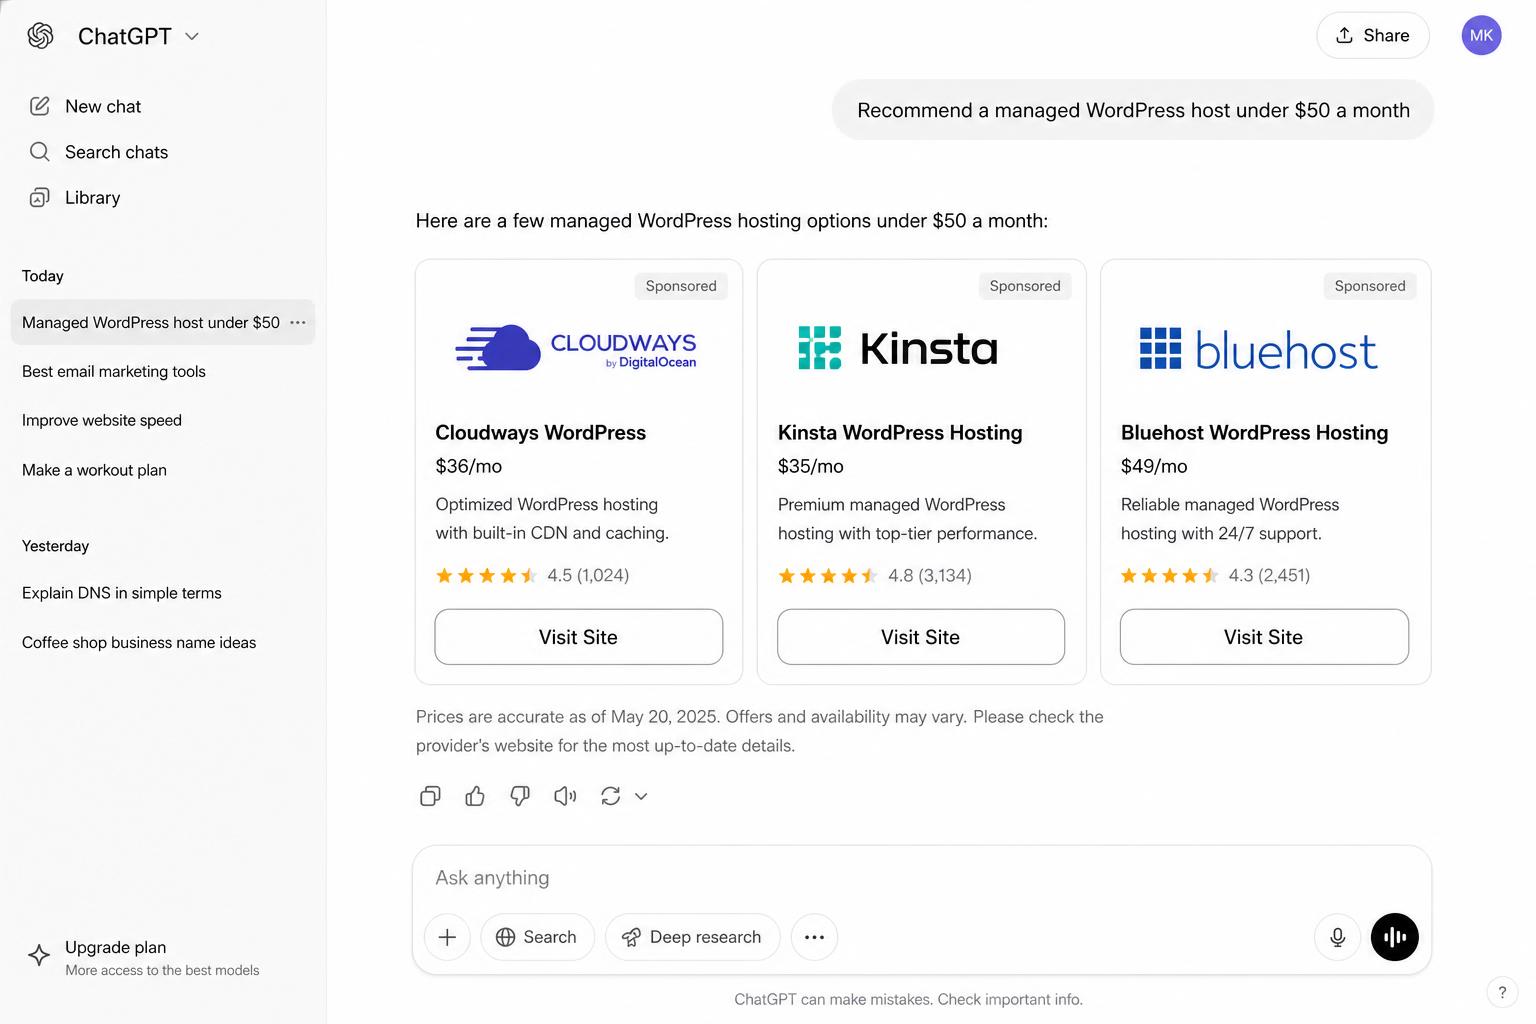The height and width of the screenshot is (1024, 1536).
Task: Enable Deep research
Action: coord(692,937)
